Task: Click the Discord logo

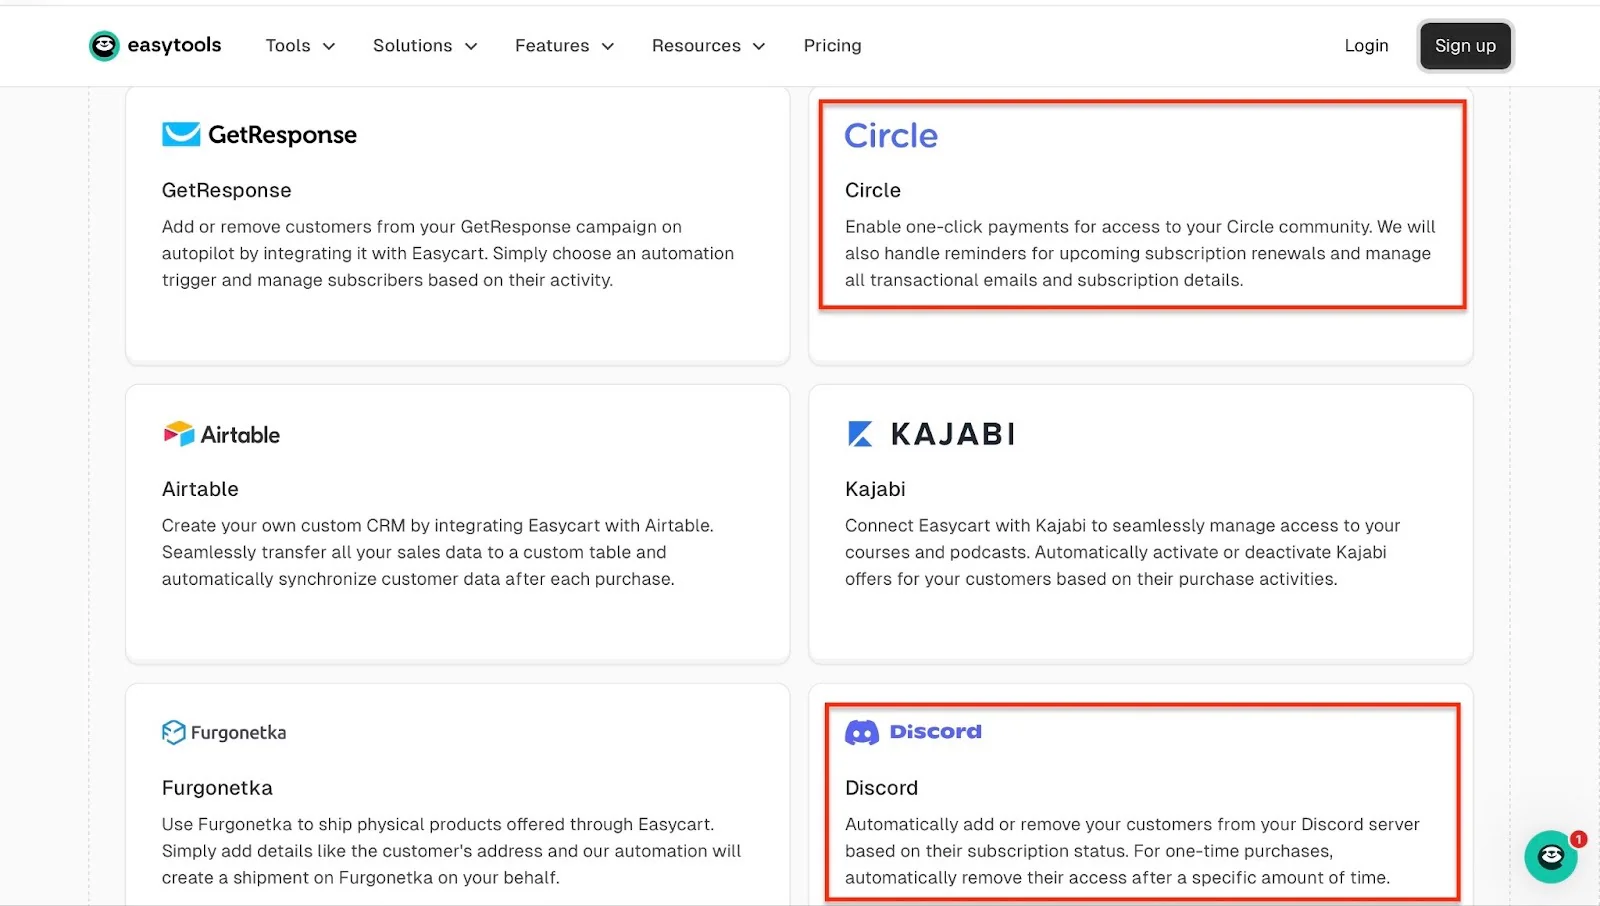Action: pos(913,732)
